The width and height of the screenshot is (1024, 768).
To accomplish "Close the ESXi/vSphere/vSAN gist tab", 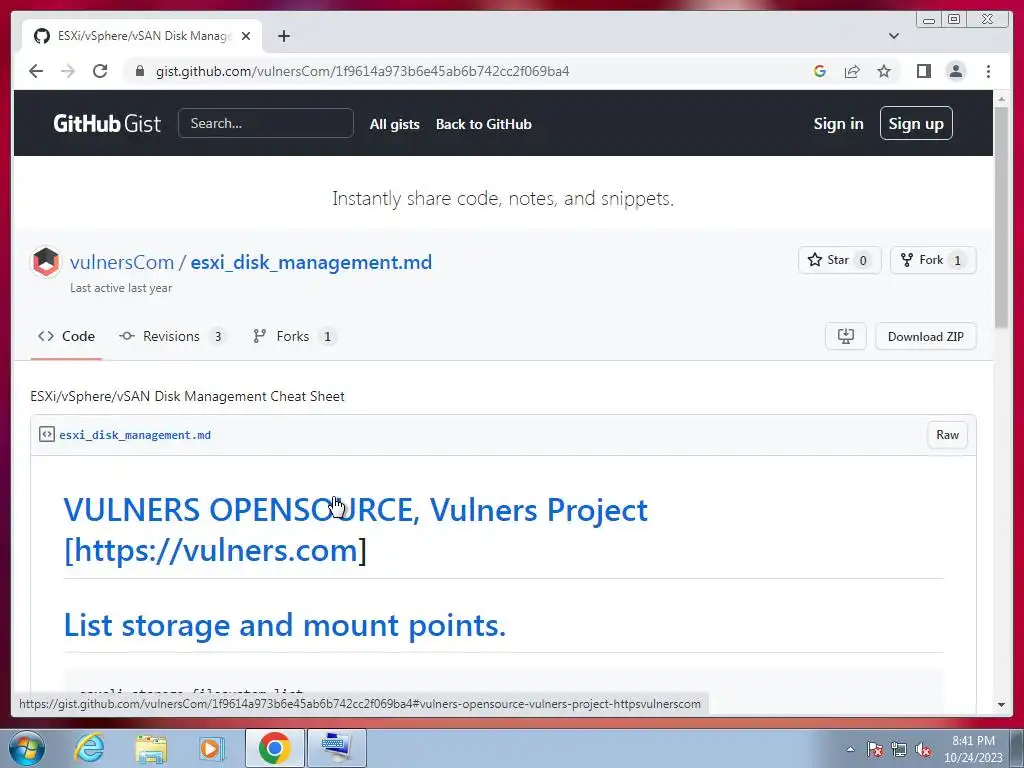I will coord(246,36).
